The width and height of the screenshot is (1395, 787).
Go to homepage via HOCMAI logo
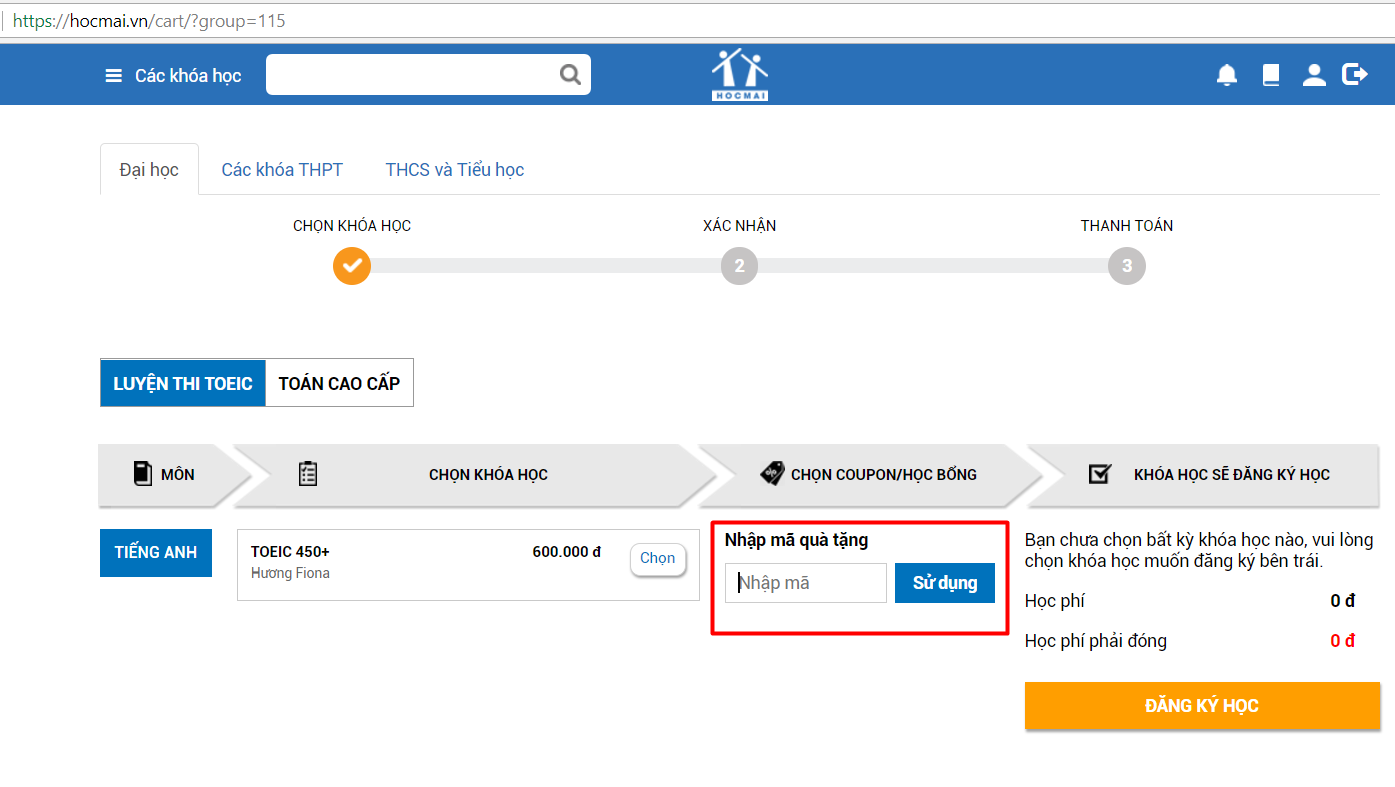tap(740, 74)
